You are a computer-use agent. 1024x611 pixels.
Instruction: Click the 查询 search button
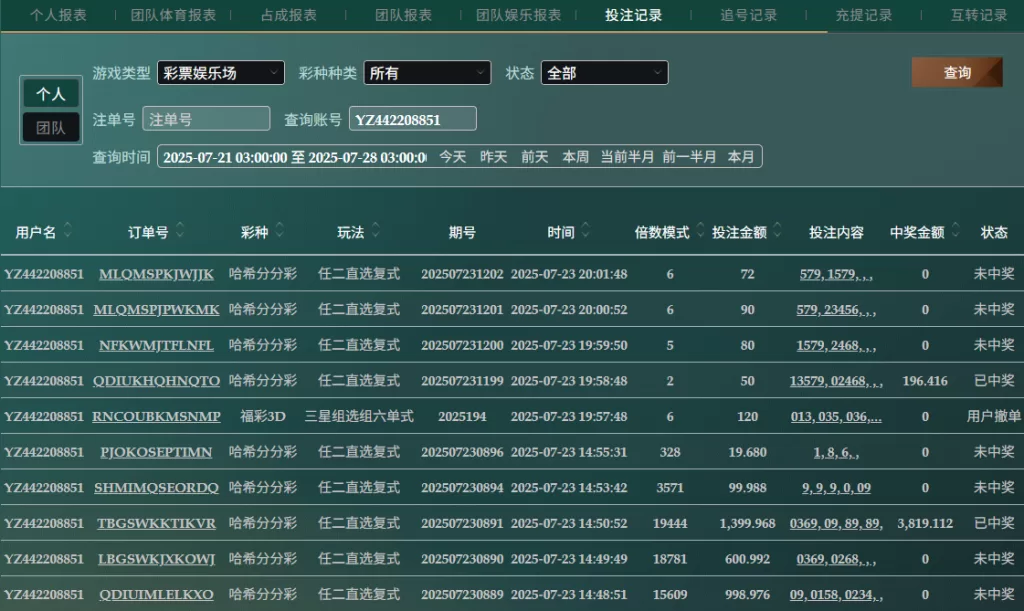point(957,72)
